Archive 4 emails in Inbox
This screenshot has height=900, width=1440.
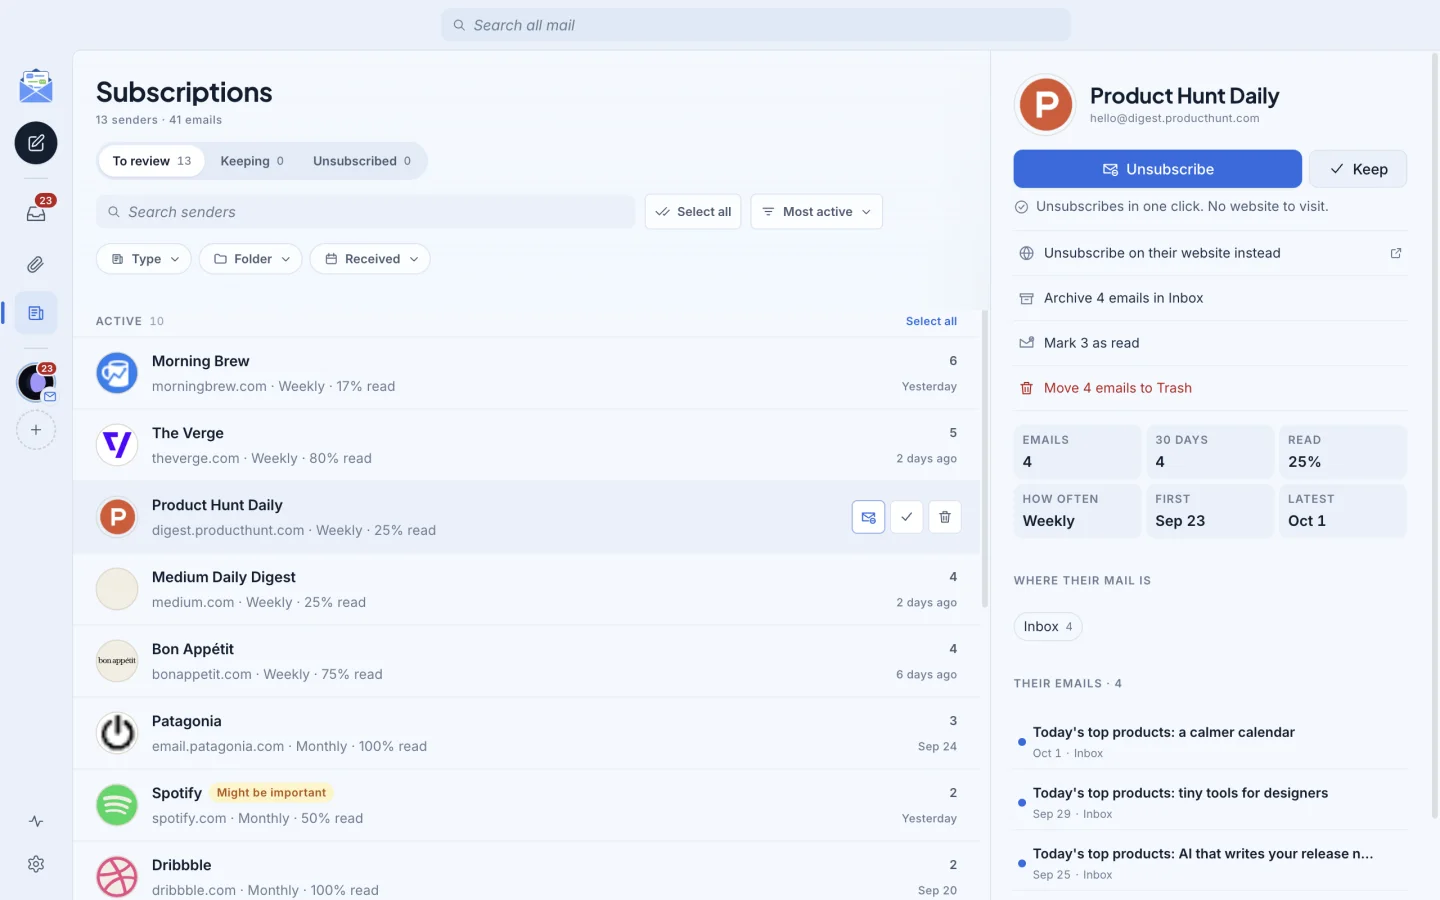click(x=1210, y=298)
